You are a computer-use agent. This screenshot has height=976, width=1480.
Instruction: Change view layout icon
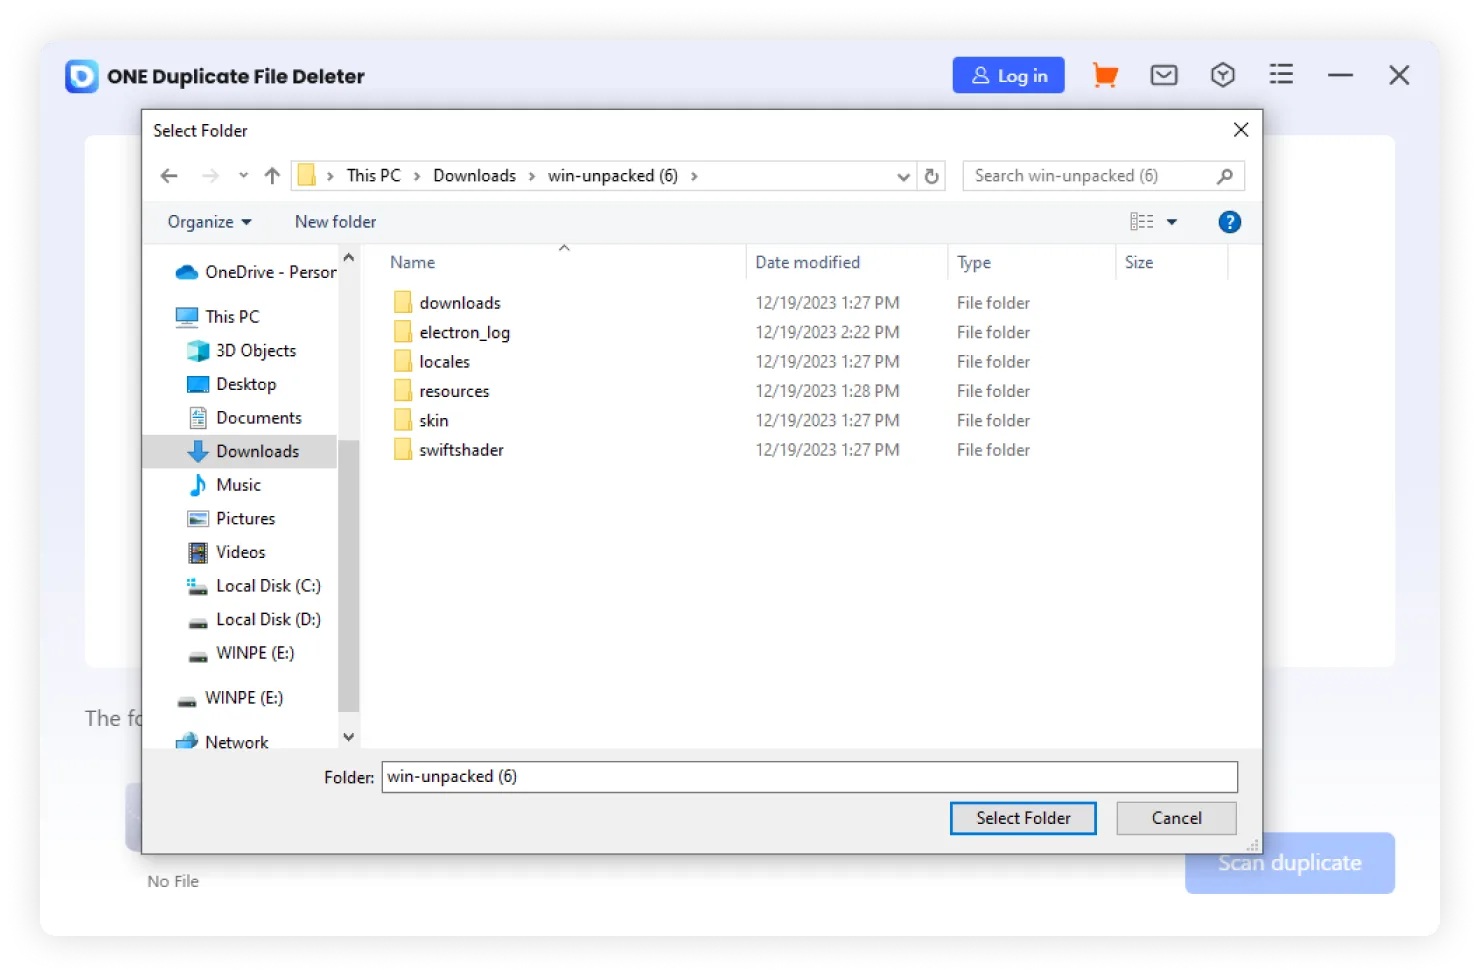1141,222
